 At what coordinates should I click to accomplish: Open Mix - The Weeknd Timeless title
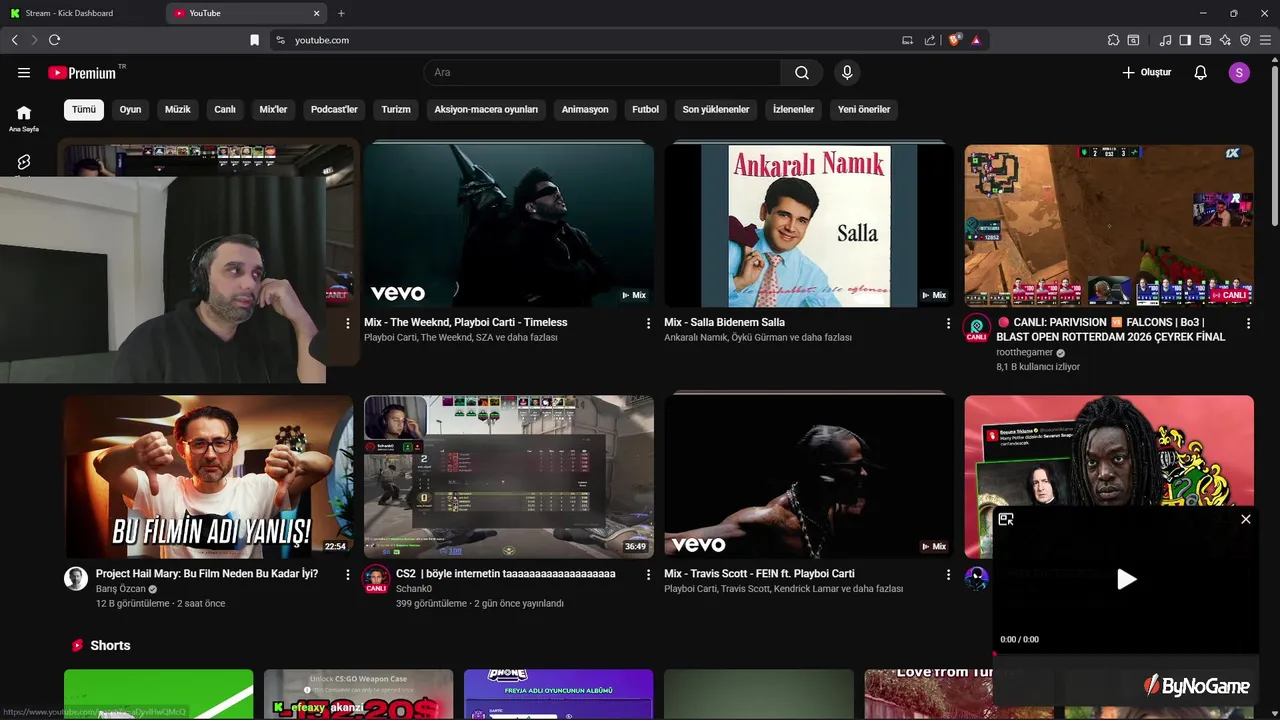(x=466, y=322)
